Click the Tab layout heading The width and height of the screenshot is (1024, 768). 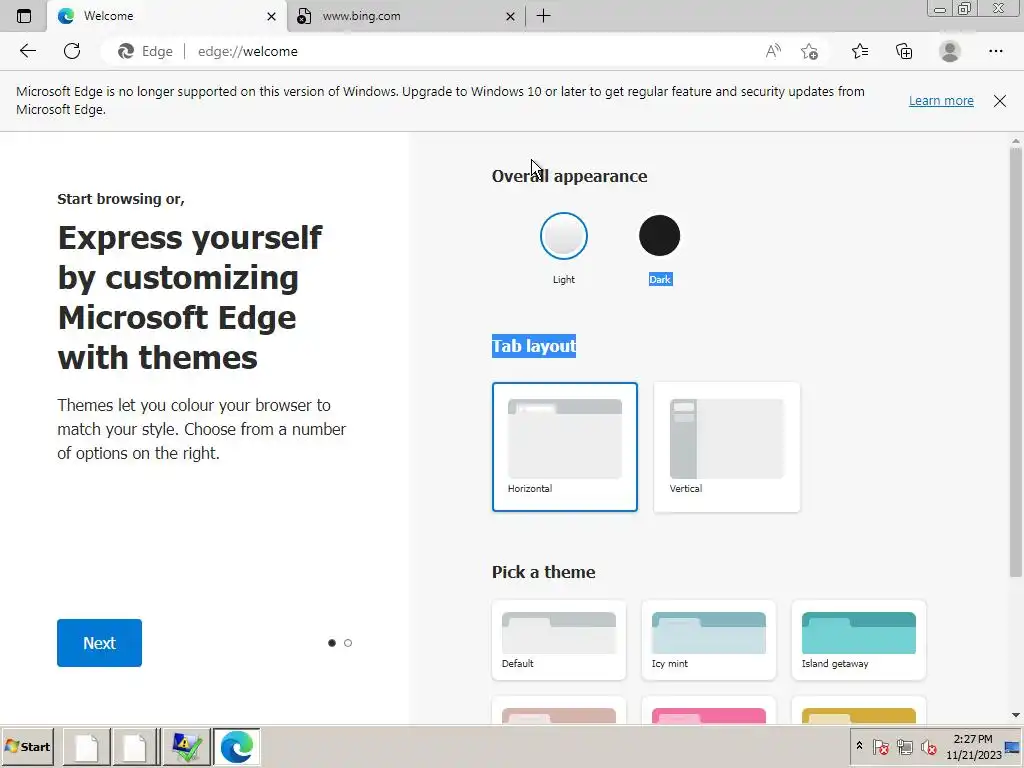534,345
